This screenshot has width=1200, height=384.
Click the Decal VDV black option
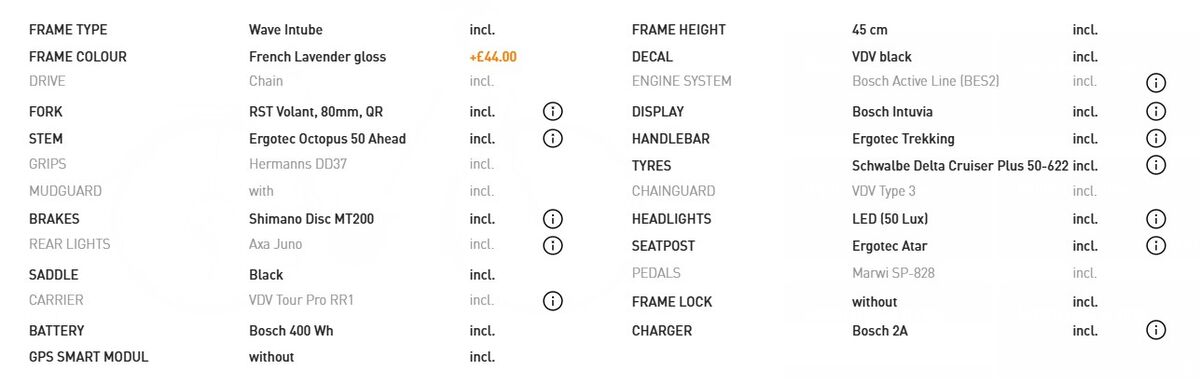click(882, 57)
